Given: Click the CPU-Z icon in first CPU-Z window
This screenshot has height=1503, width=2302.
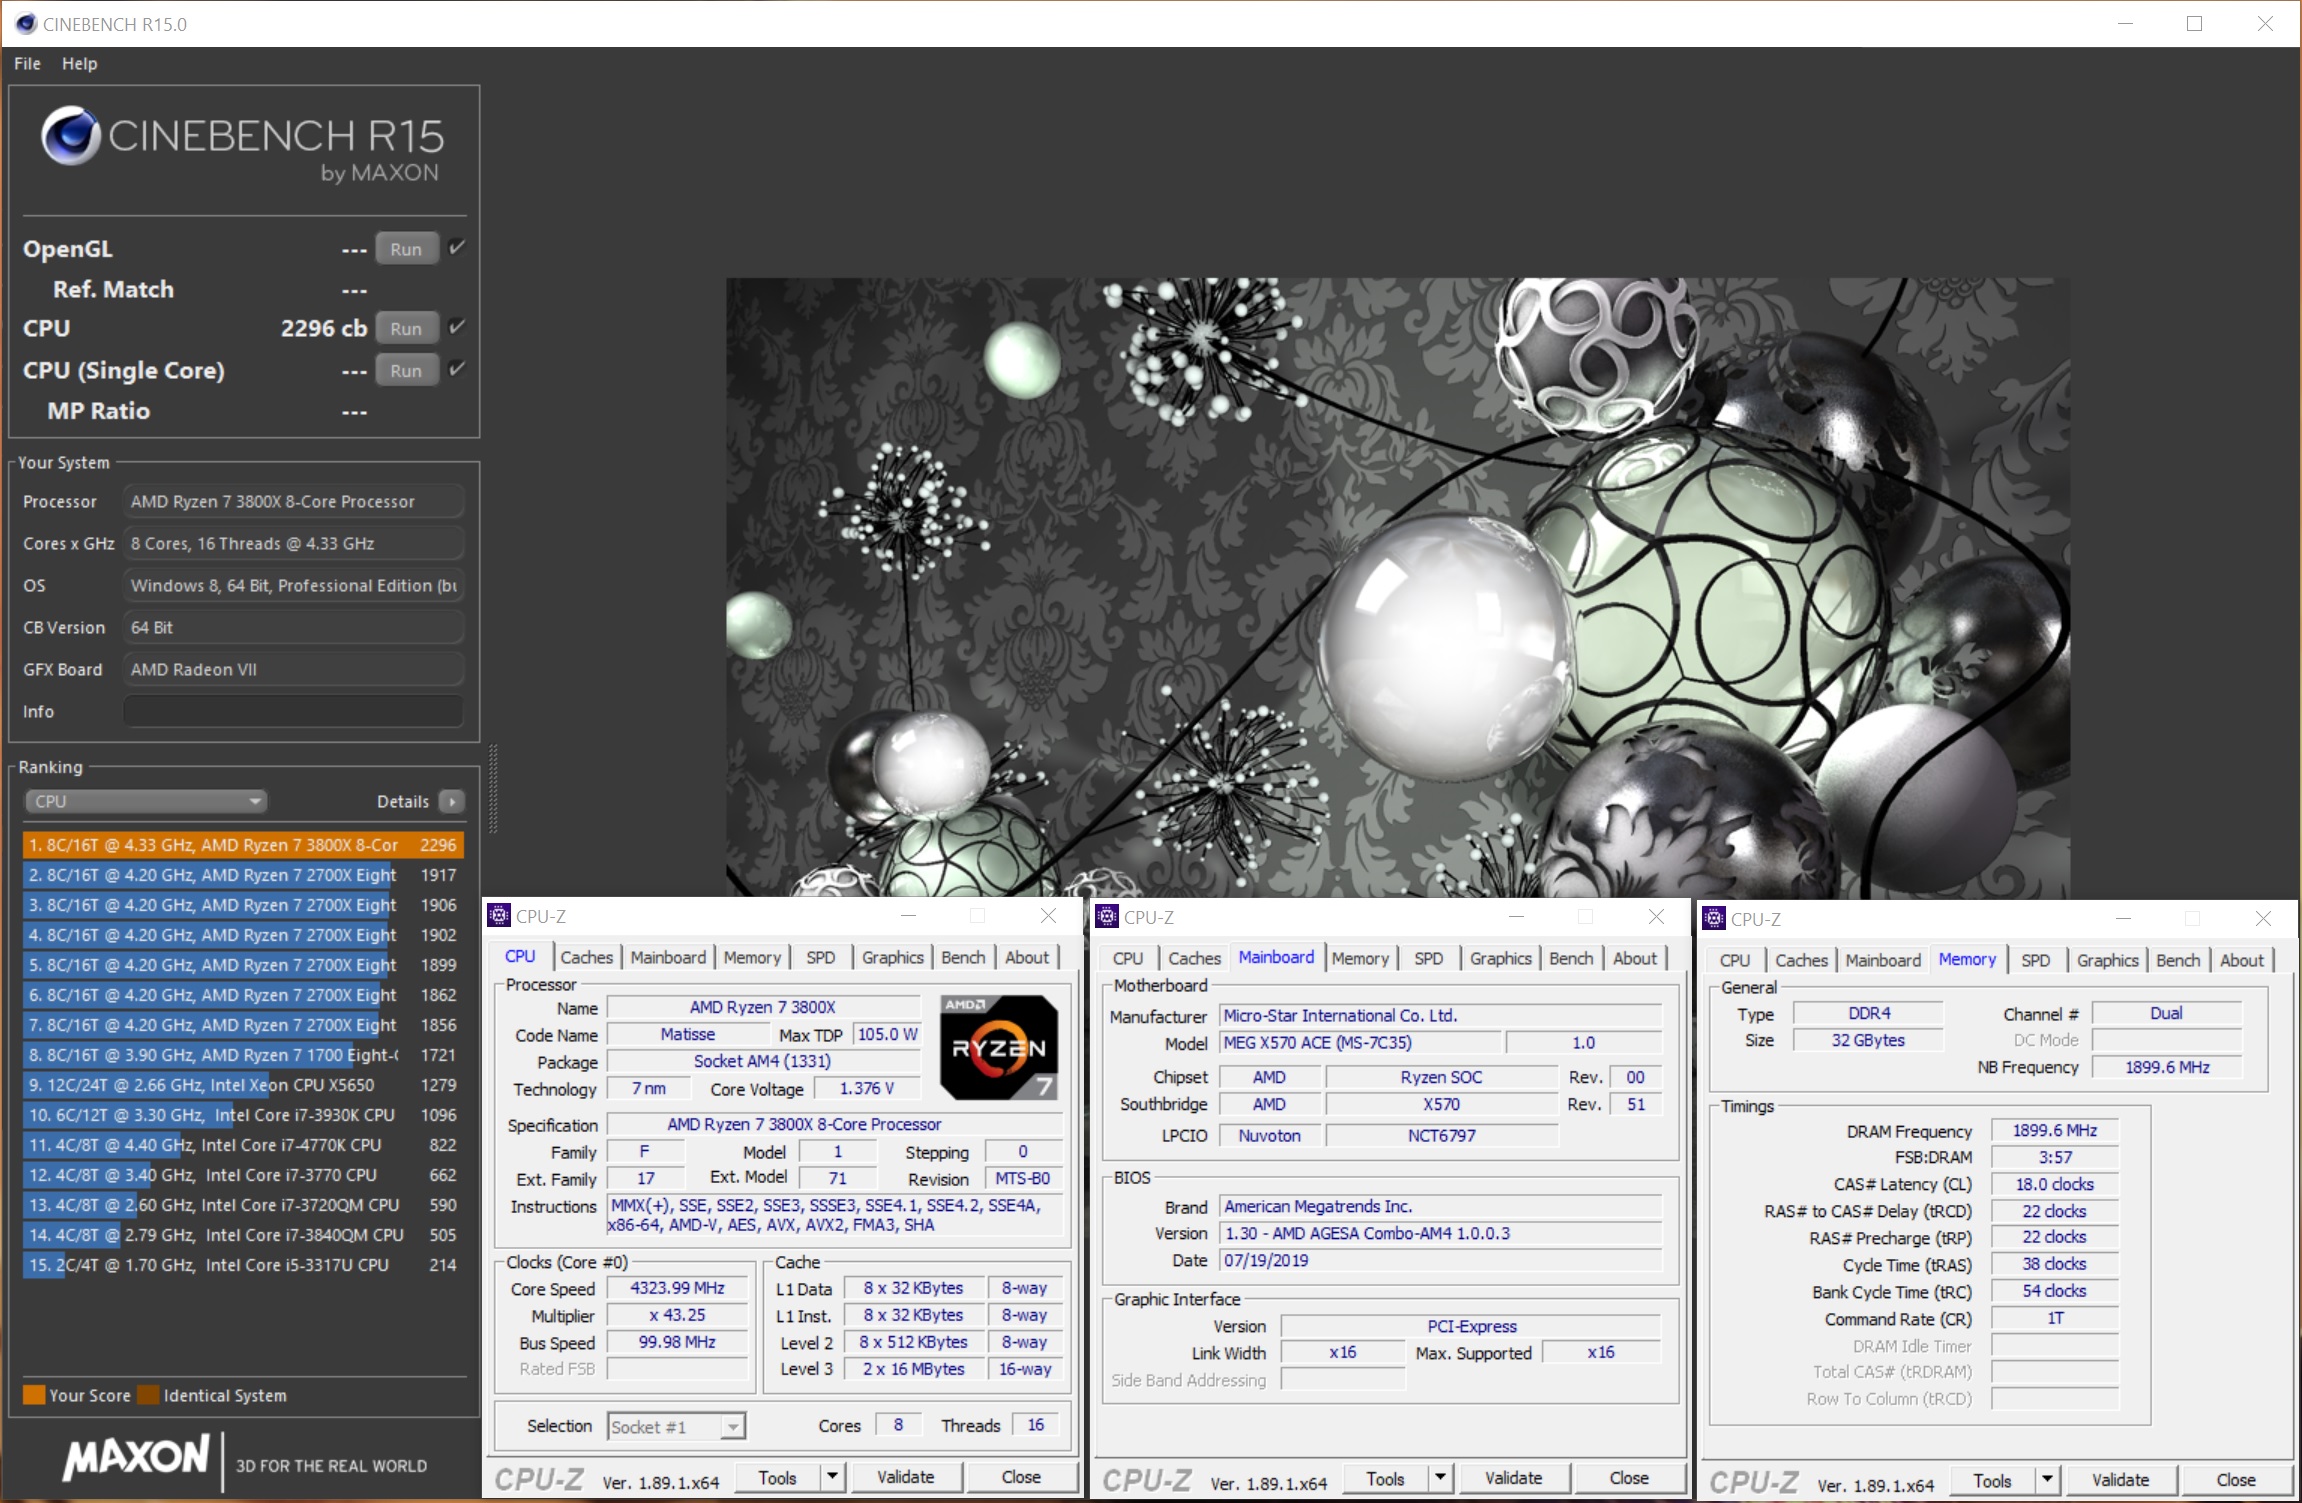Looking at the screenshot, I should 499,915.
